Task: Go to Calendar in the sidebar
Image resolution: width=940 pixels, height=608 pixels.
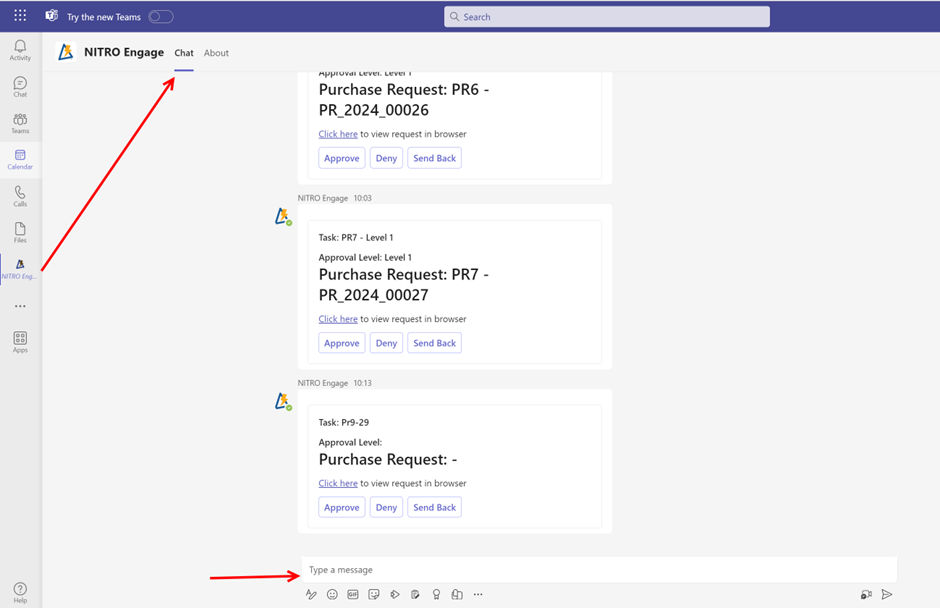Action: pos(20,159)
